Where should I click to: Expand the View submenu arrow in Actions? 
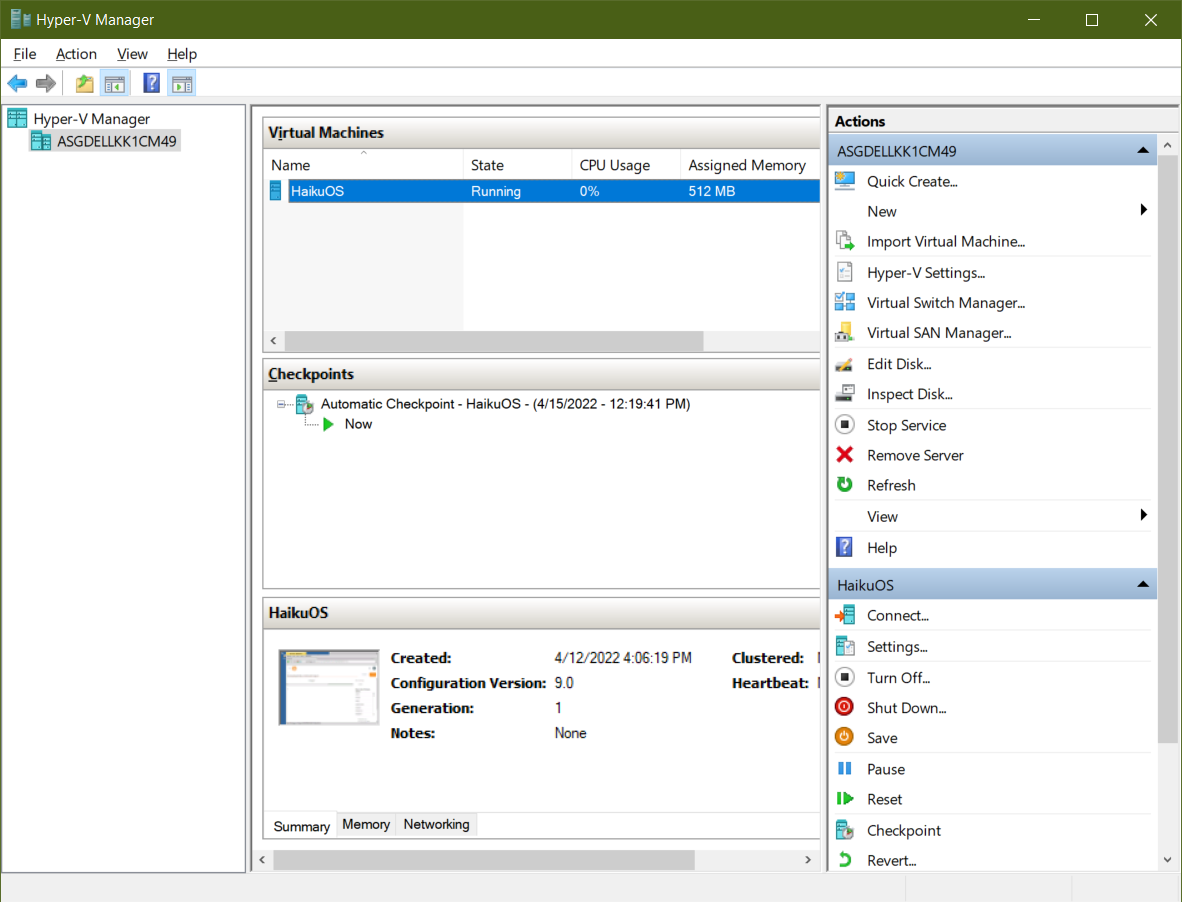(1144, 515)
